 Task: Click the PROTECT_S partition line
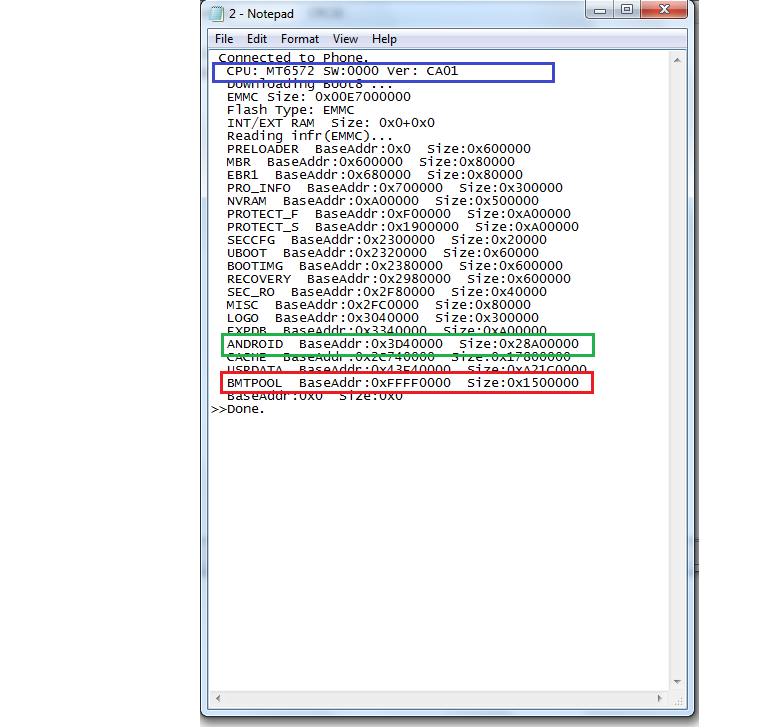(403, 227)
